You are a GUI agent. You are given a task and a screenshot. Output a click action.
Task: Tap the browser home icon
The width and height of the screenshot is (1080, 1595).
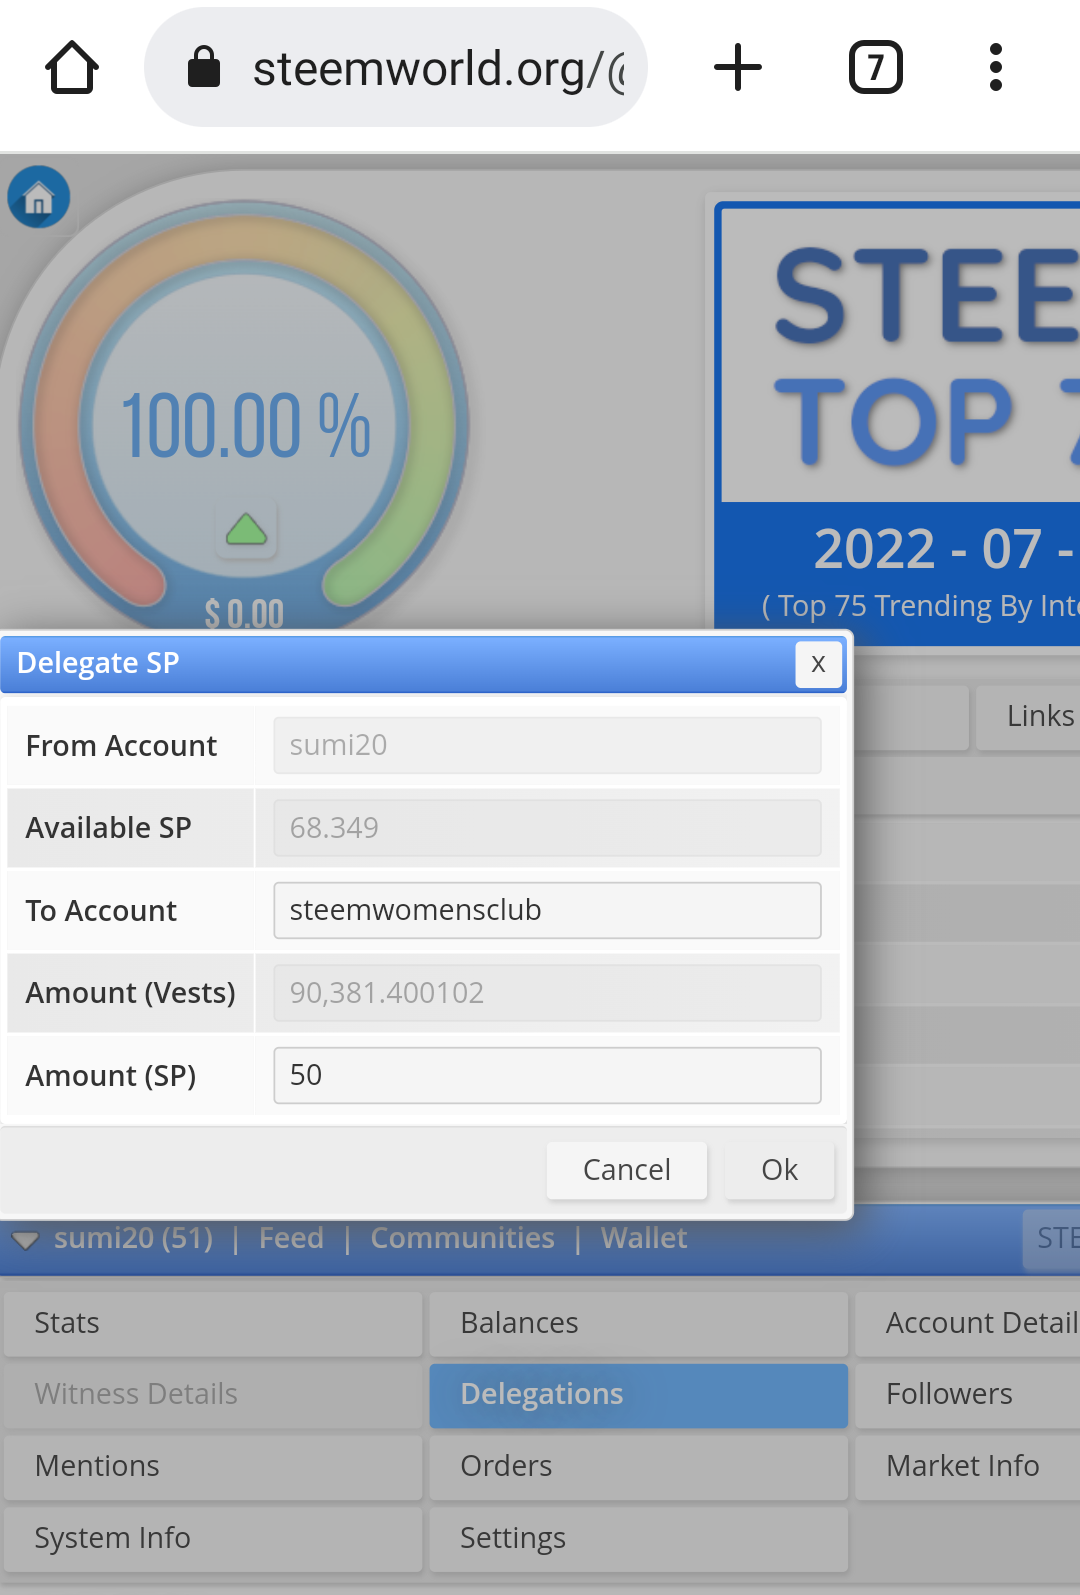pyautogui.click(x=72, y=68)
